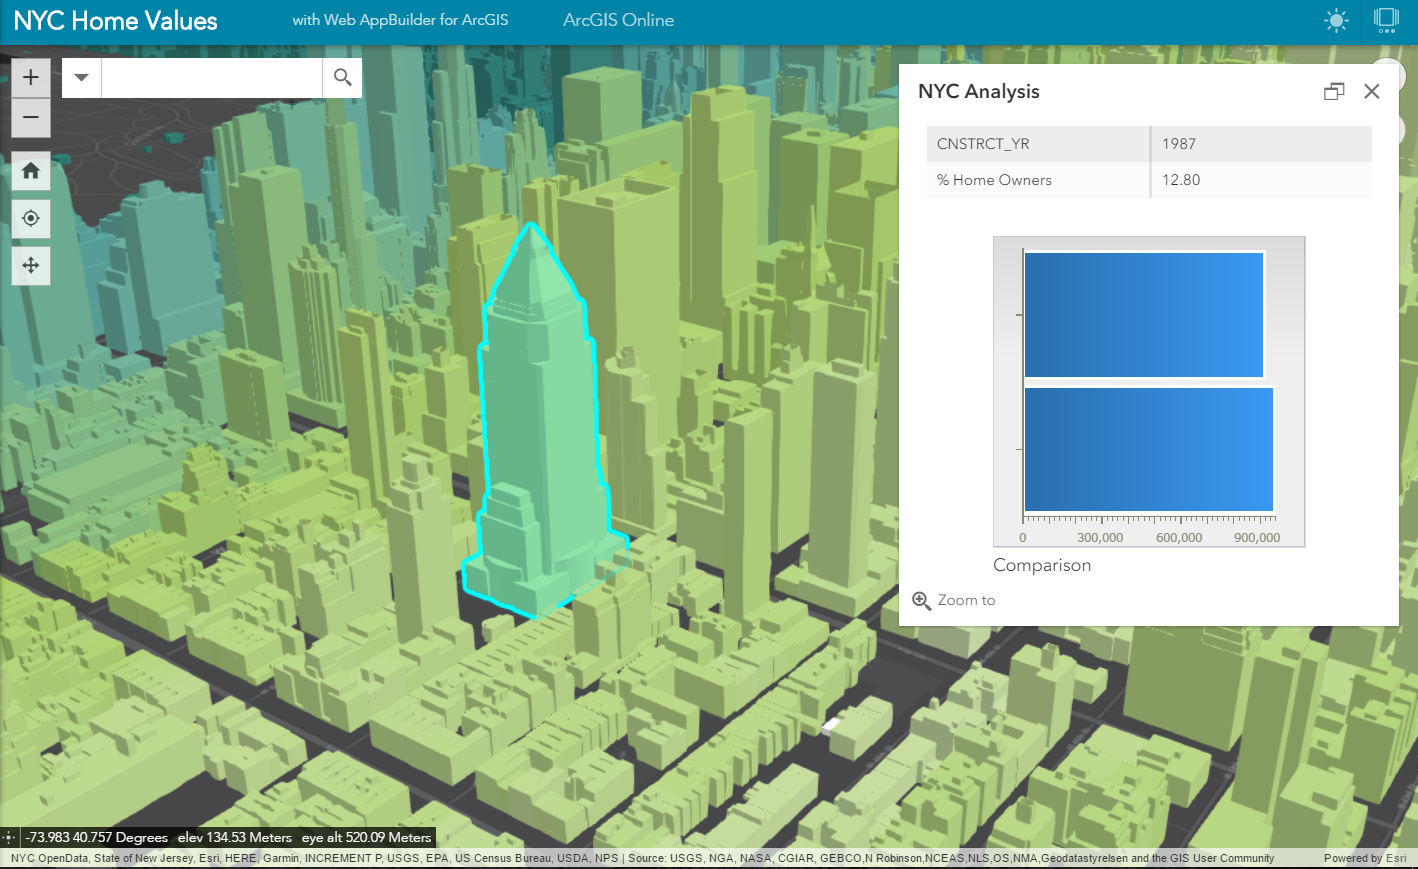Select the CNSTRCT_YR field label
This screenshot has width=1418, height=869.
(983, 144)
